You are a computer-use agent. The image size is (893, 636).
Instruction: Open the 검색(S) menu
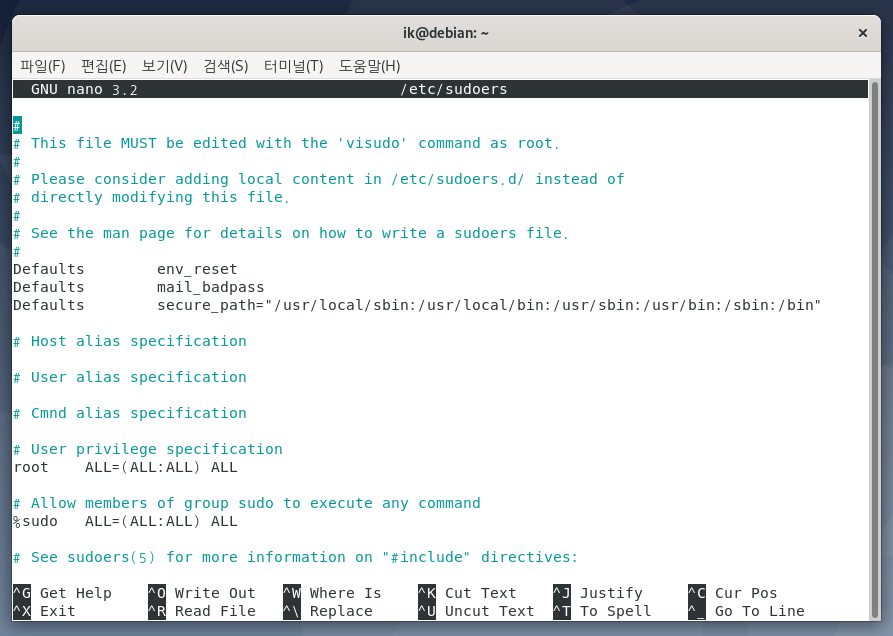pos(226,66)
